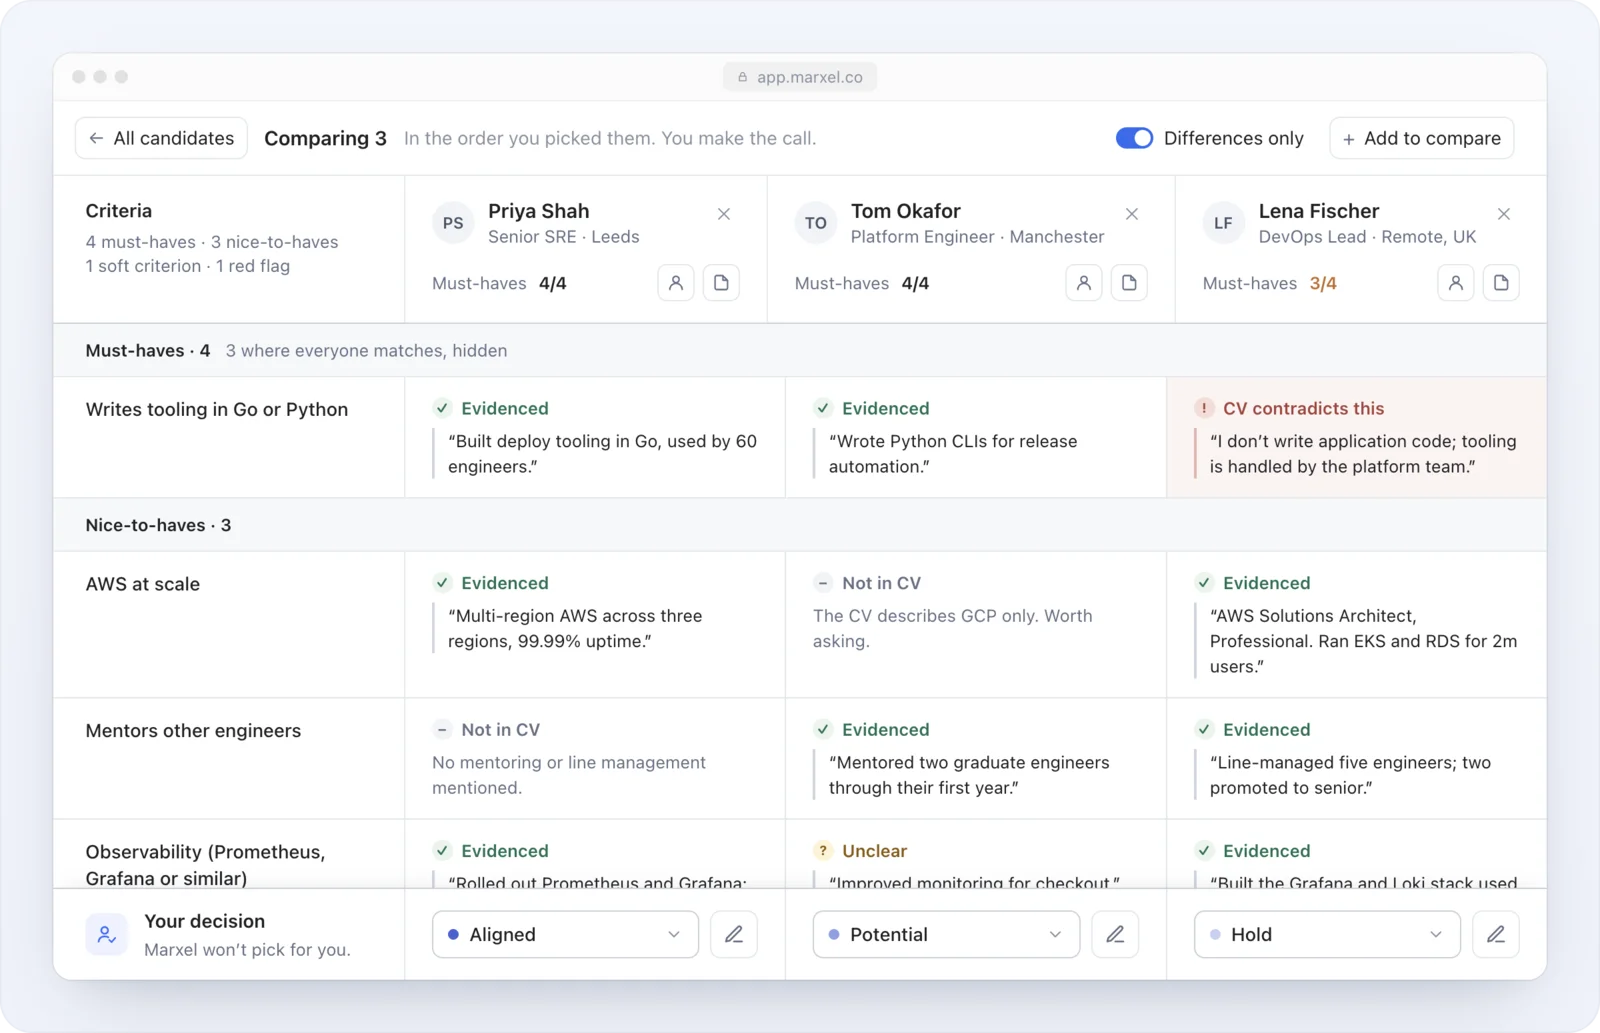This screenshot has width=1600, height=1033.
Task: Click the Priya Shah name heading
Action: pyautogui.click(x=538, y=211)
